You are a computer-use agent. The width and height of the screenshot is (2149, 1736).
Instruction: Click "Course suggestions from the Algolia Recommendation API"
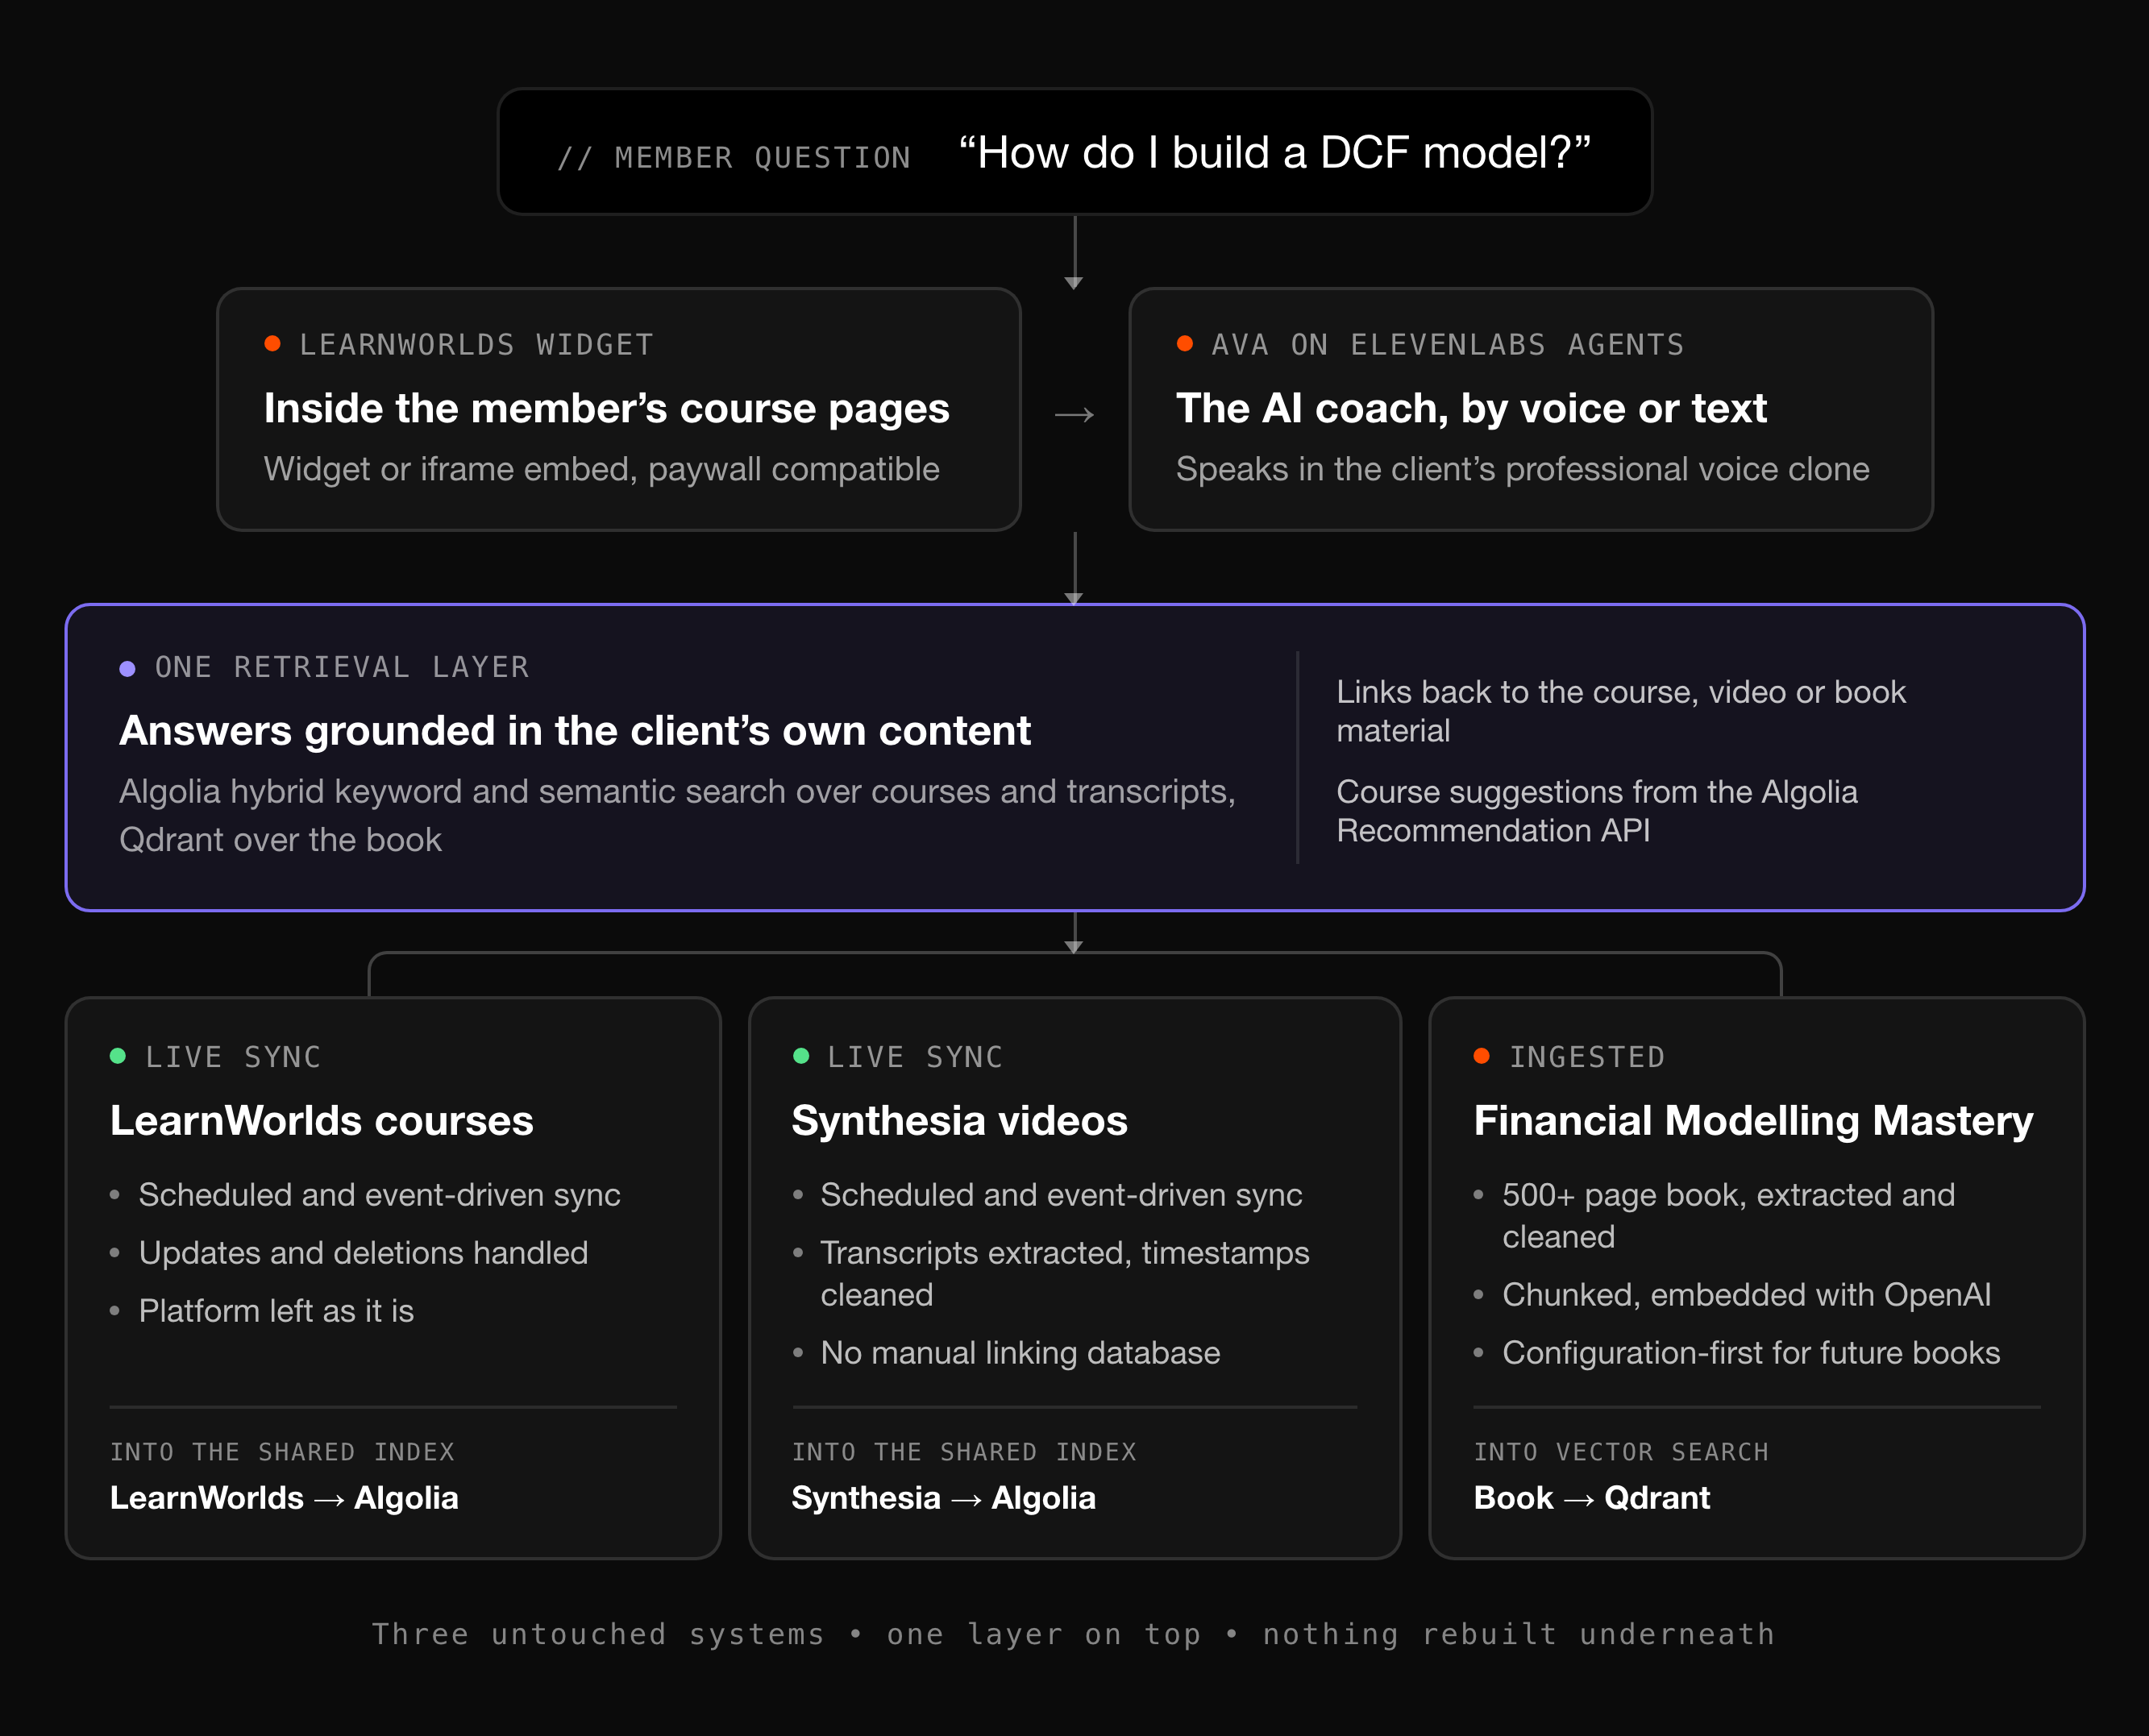[1597, 811]
